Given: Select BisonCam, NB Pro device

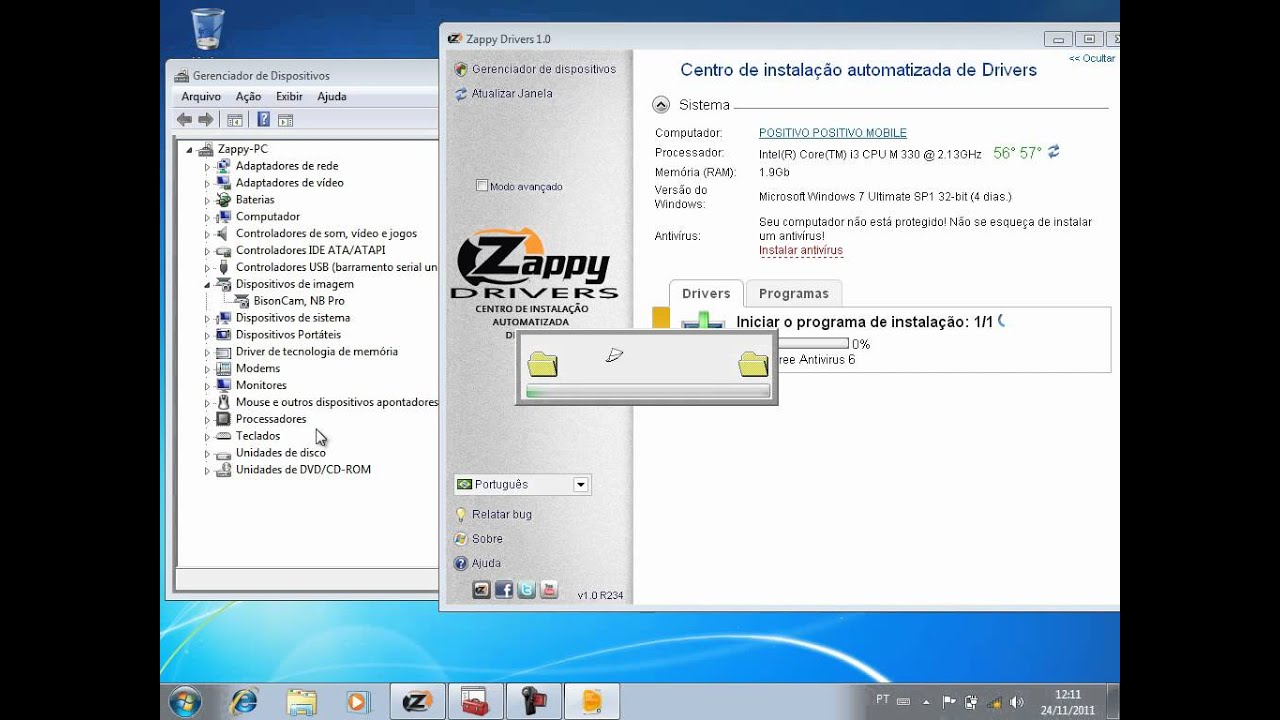Looking at the screenshot, I should click(x=299, y=301).
